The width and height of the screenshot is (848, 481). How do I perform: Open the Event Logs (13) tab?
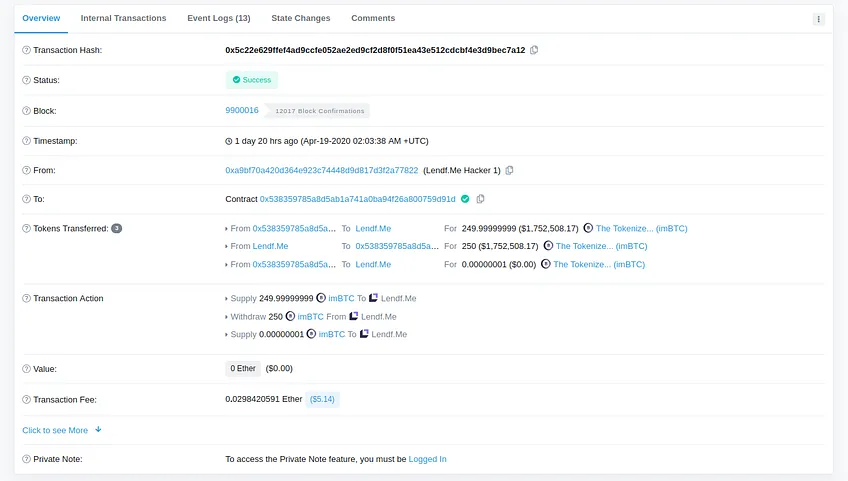pos(218,18)
